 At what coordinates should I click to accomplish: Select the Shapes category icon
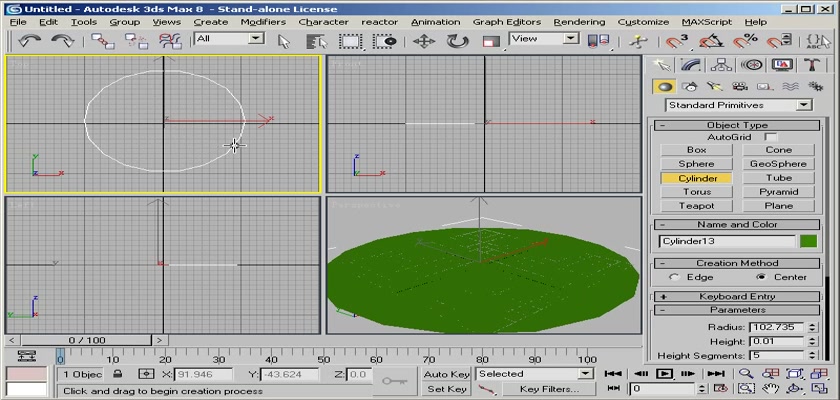click(x=690, y=86)
